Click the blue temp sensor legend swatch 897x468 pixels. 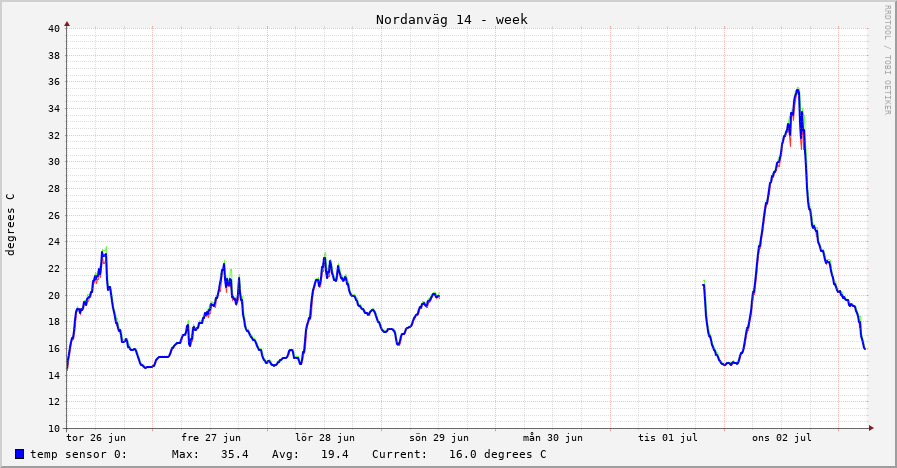19,454
